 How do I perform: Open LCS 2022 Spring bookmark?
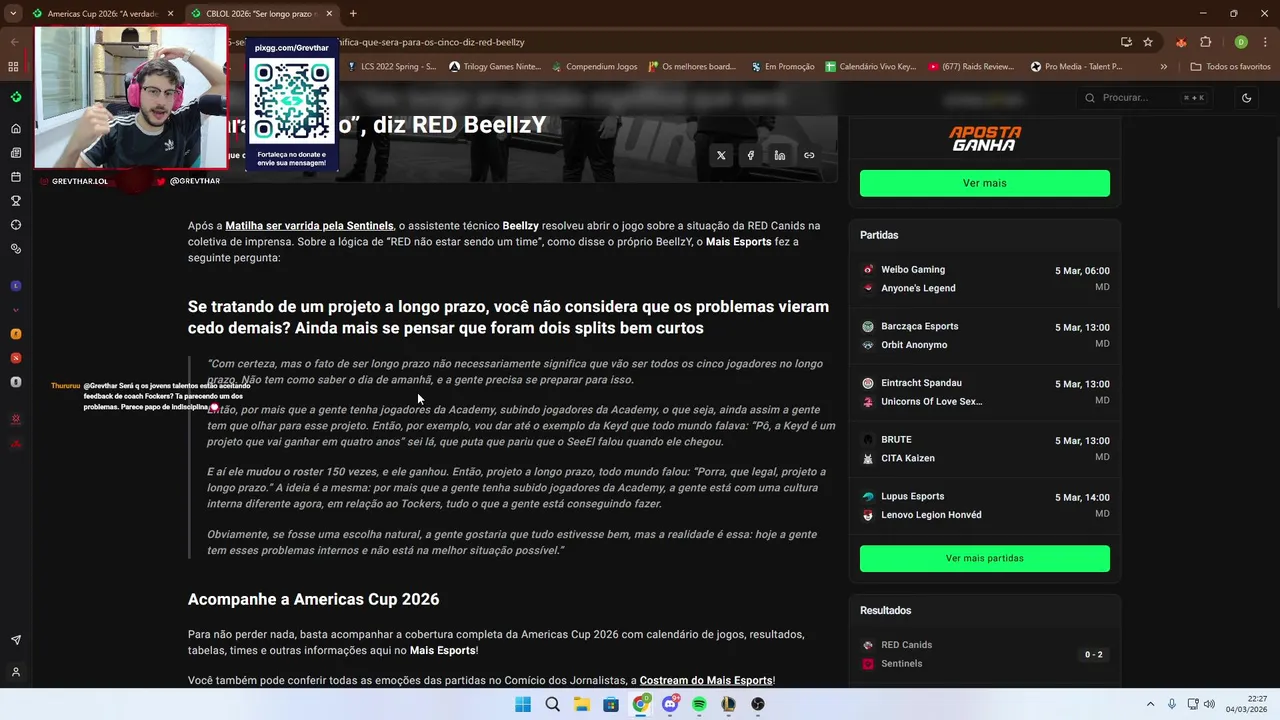click(x=392, y=67)
